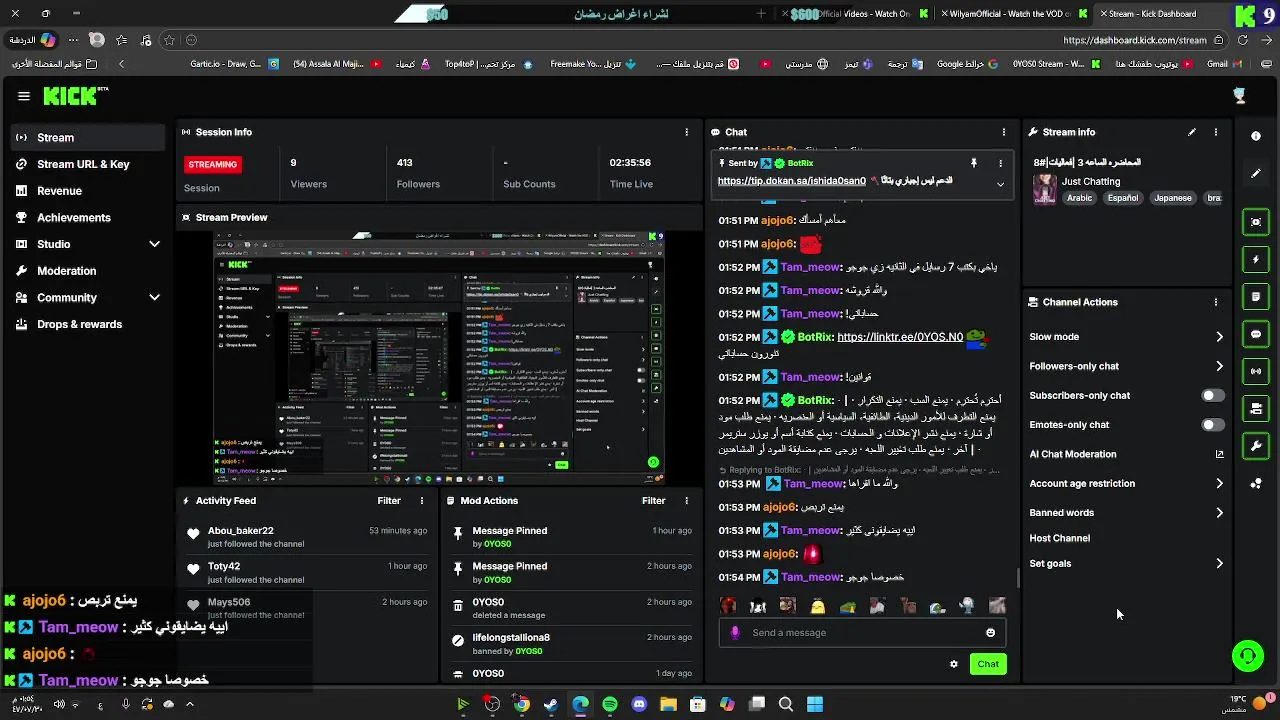Toggle Subscribers-only chat switch
1280x720 pixels.
pos(1212,395)
